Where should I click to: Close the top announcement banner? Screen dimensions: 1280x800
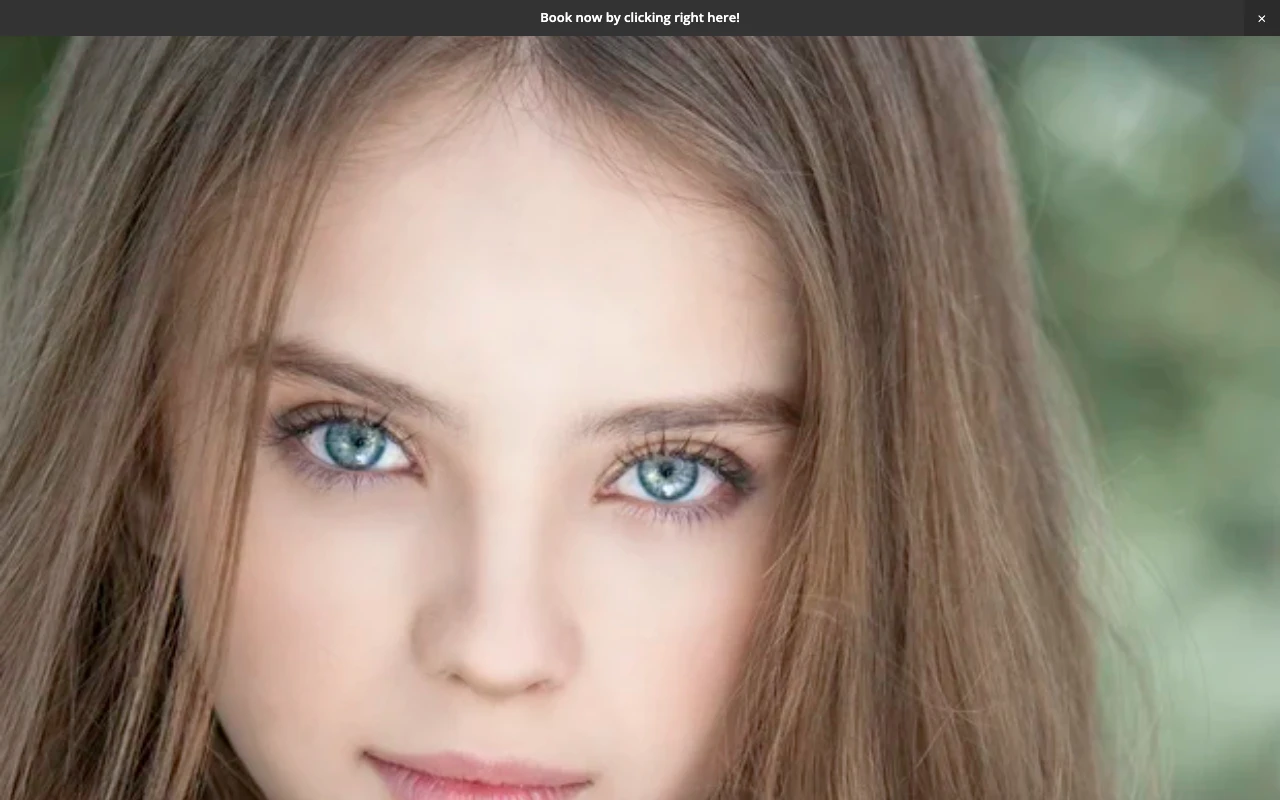click(1261, 18)
